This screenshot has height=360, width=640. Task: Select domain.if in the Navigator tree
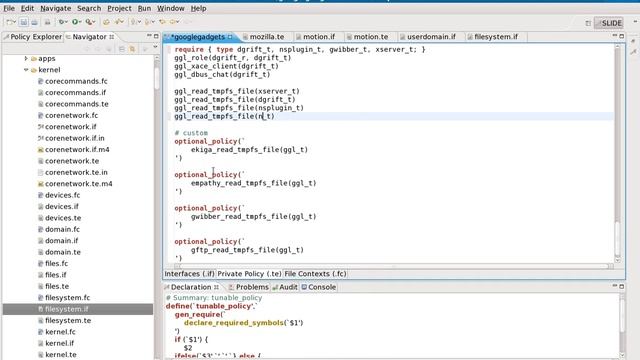[x=61, y=241]
